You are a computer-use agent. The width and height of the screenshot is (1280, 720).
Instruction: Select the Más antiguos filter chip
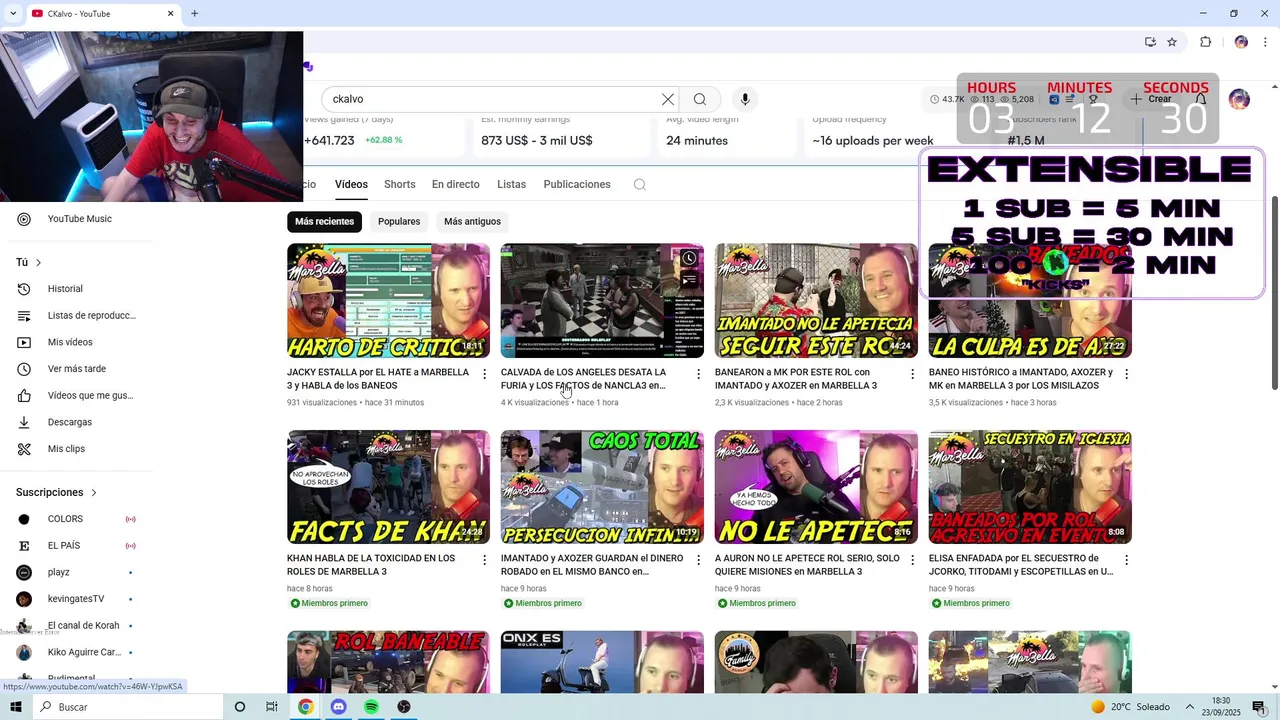(x=472, y=221)
